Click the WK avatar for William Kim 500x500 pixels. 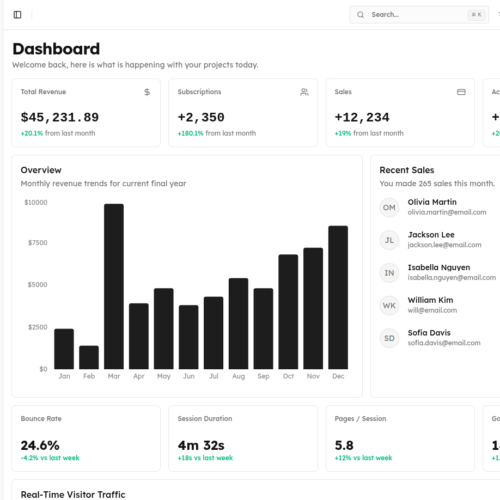click(x=389, y=306)
